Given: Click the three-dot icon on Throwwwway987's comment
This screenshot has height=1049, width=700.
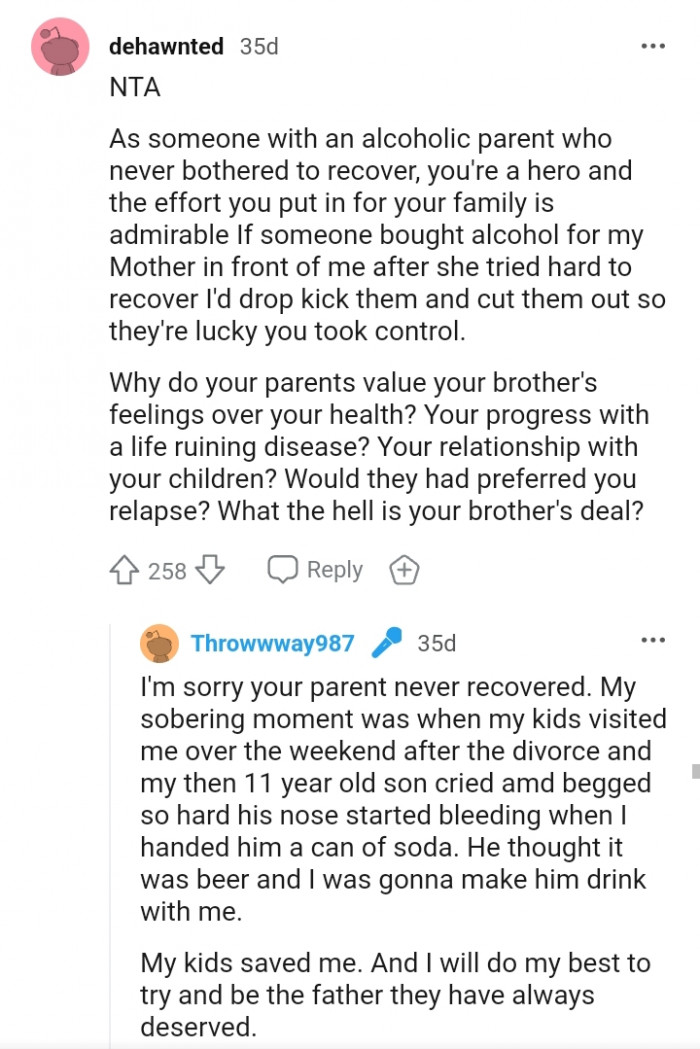Looking at the screenshot, I should coord(655,640).
